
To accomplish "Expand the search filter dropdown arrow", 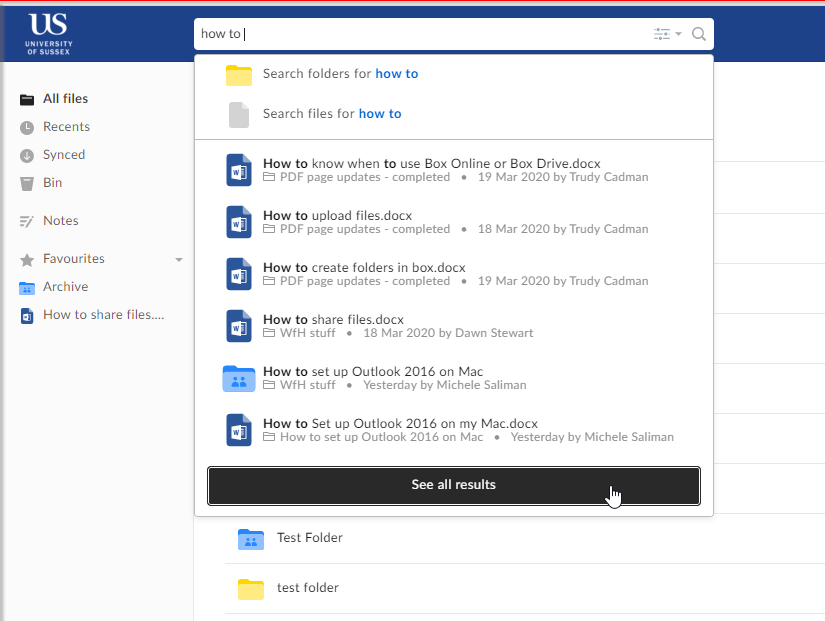I will click(x=678, y=34).
